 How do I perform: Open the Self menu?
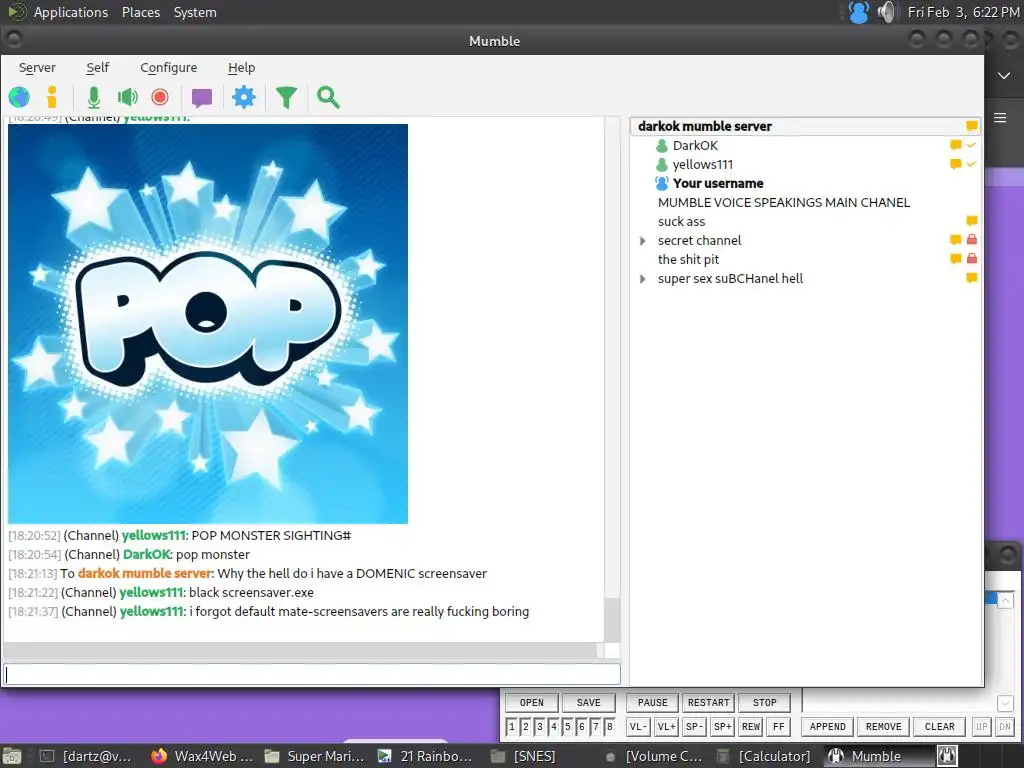(97, 68)
